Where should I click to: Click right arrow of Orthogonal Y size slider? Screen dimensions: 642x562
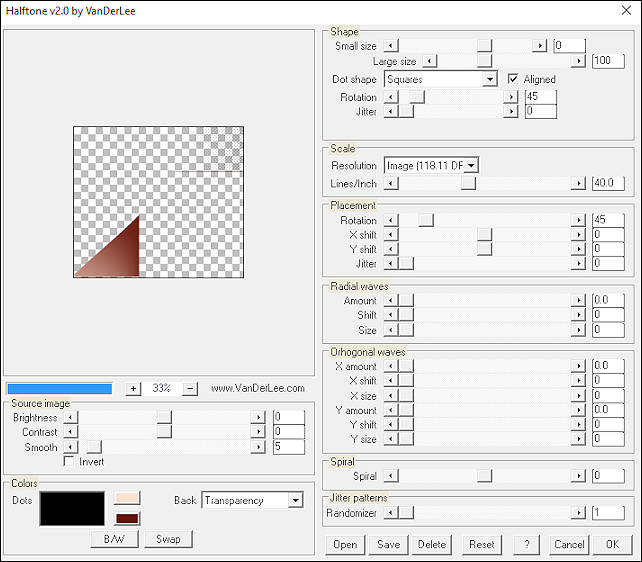[578, 439]
